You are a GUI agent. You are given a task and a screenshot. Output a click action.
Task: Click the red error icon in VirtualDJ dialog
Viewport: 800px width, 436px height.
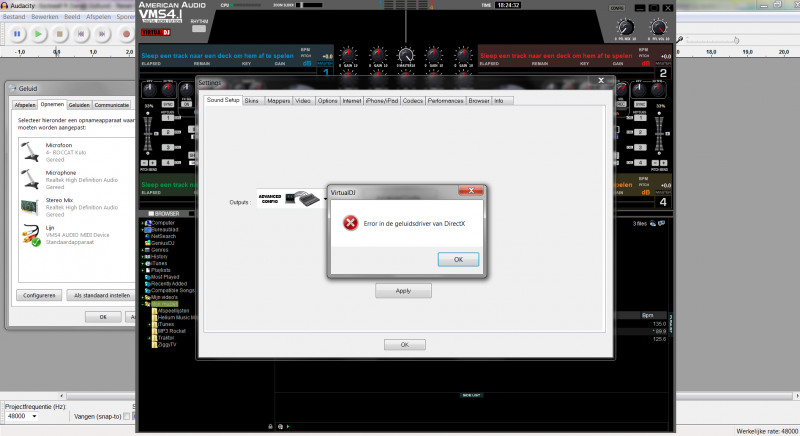click(351, 223)
